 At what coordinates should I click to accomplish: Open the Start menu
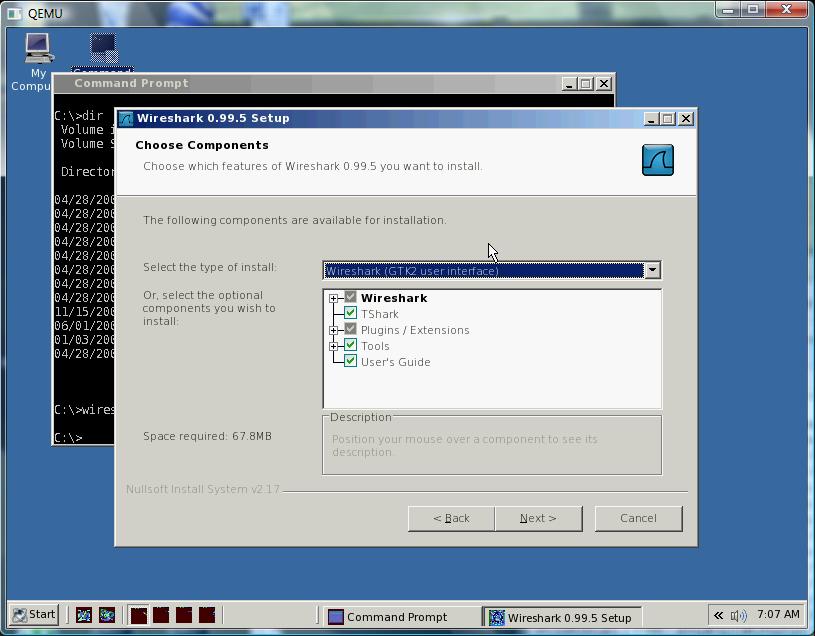click(x=34, y=615)
